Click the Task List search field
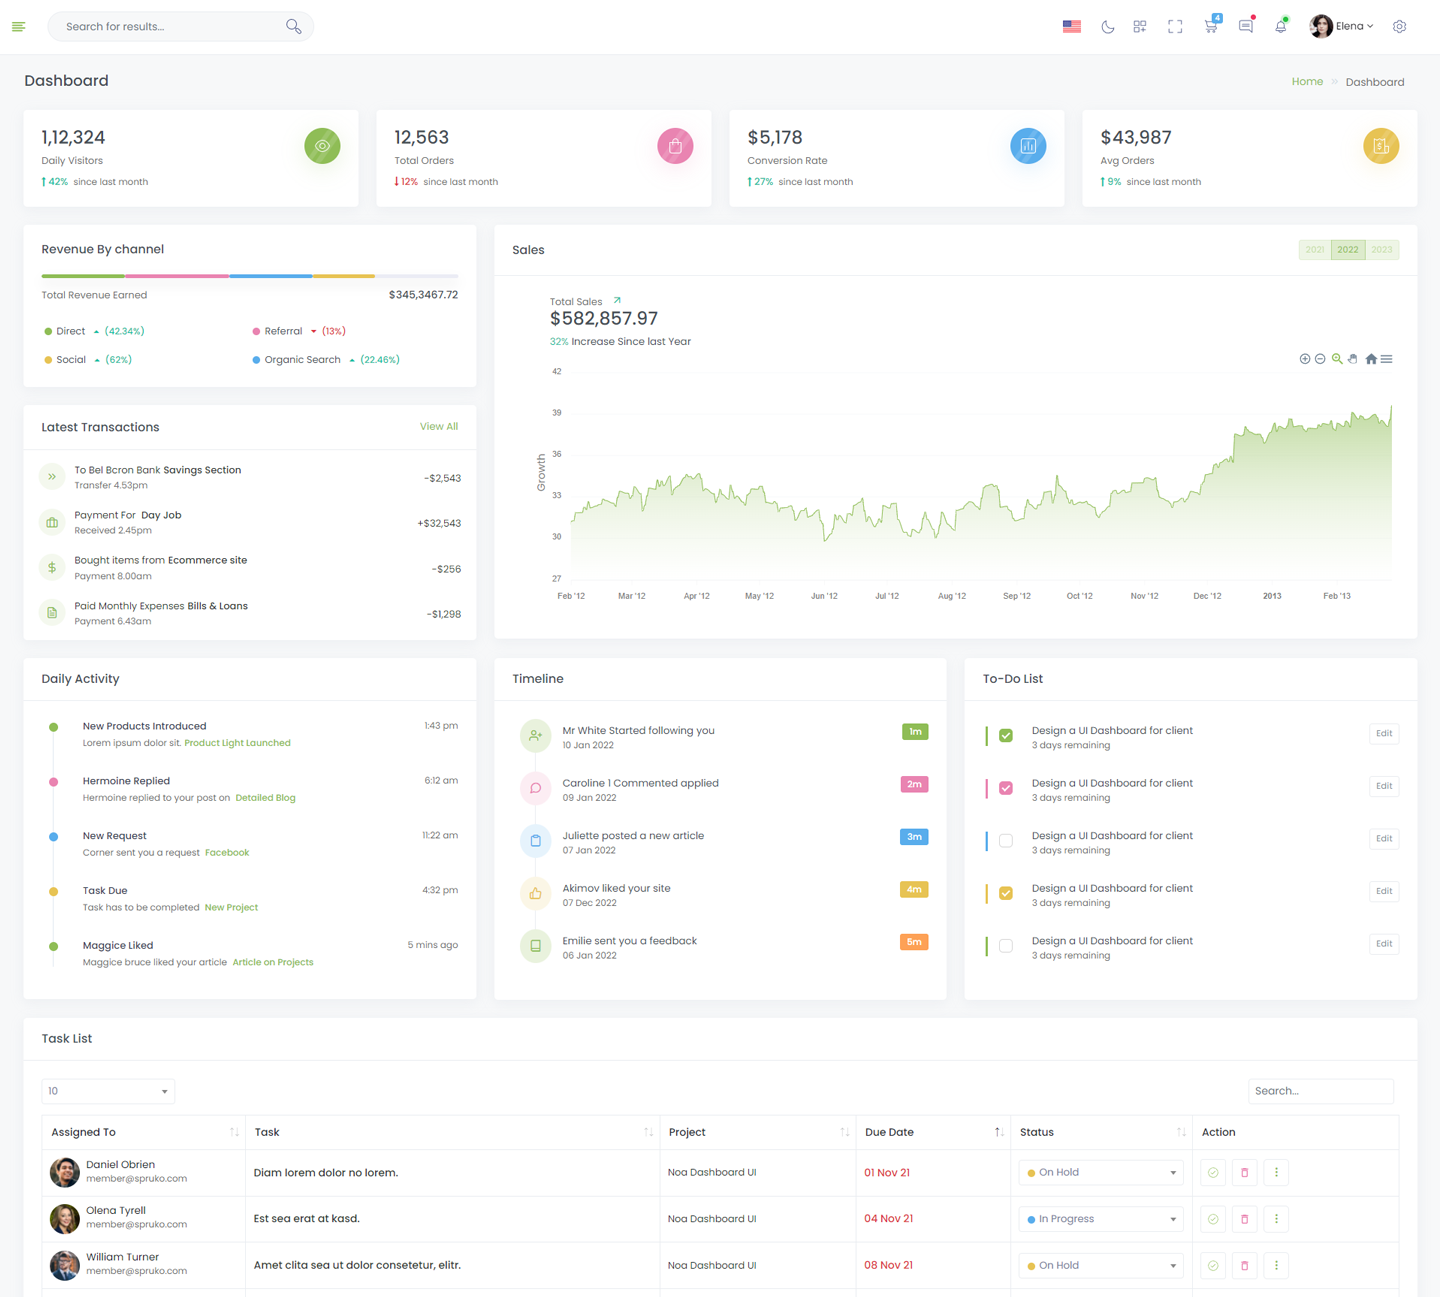The height and width of the screenshot is (1297, 1440). pos(1320,1091)
